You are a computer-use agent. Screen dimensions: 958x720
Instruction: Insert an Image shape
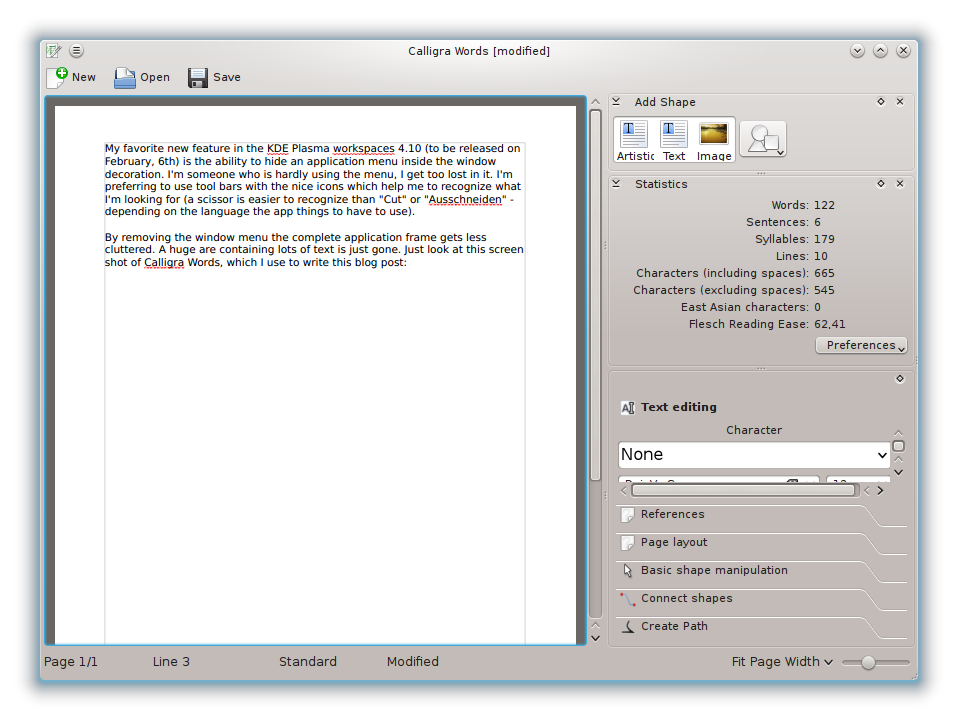click(x=714, y=139)
